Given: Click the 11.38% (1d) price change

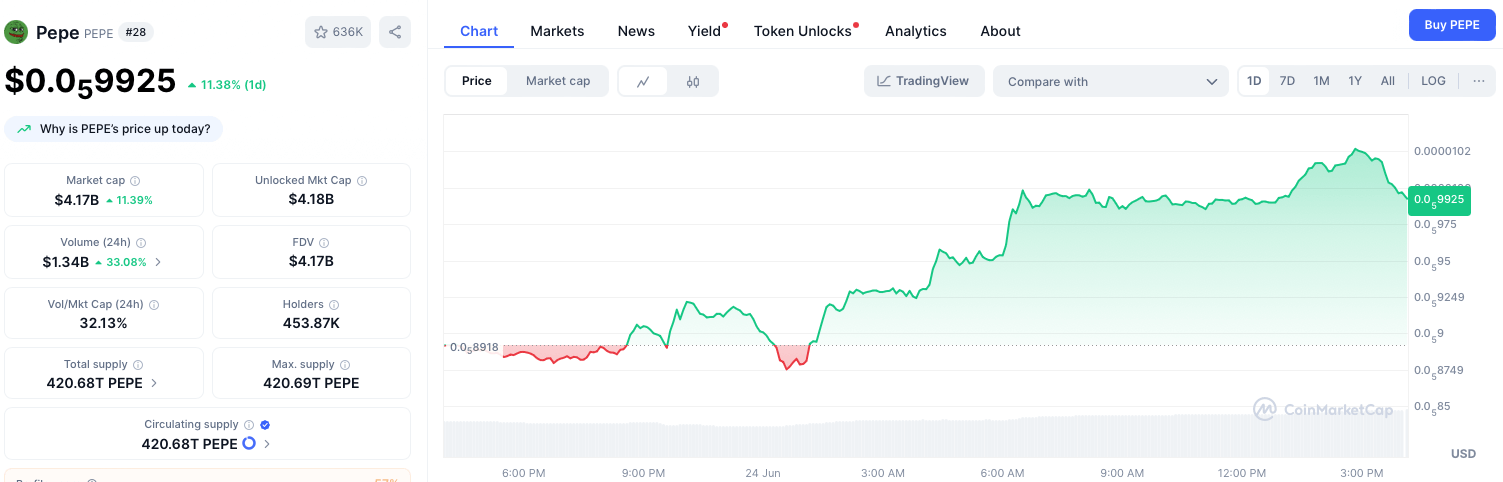Looking at the screenshot, I should click(x=227, y=85).
